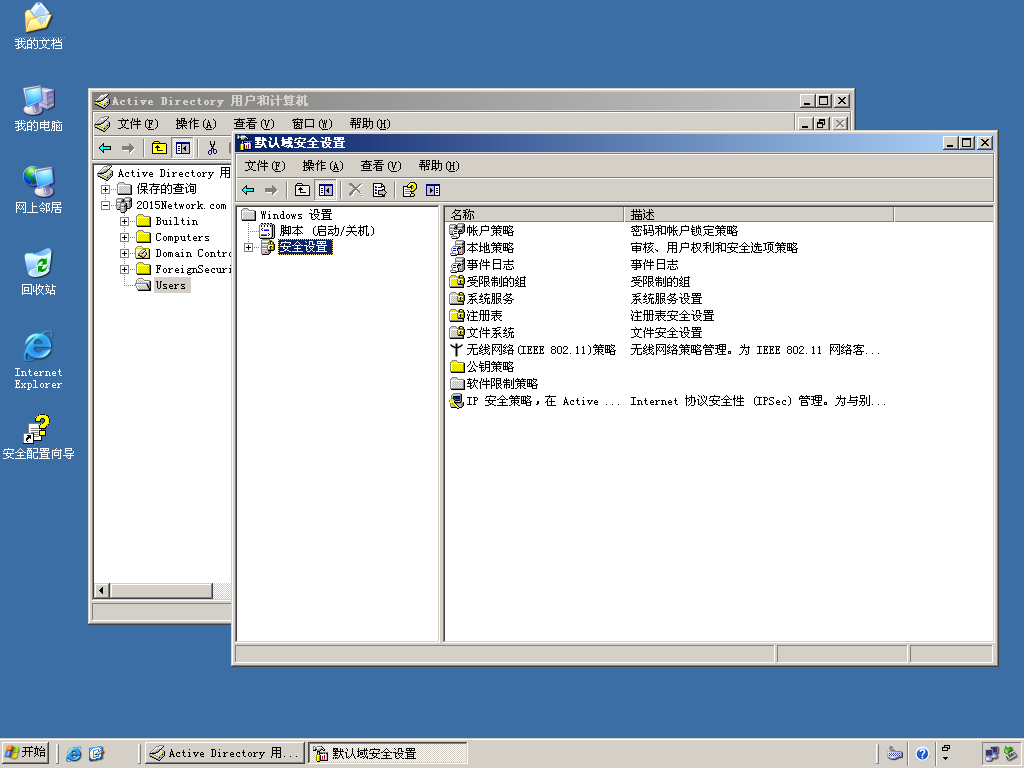Image resolution: width=1024 pixels, height=768 pixels.
Task: Expand the 安全设置 tree node
Action: click(x=248, y=247)
